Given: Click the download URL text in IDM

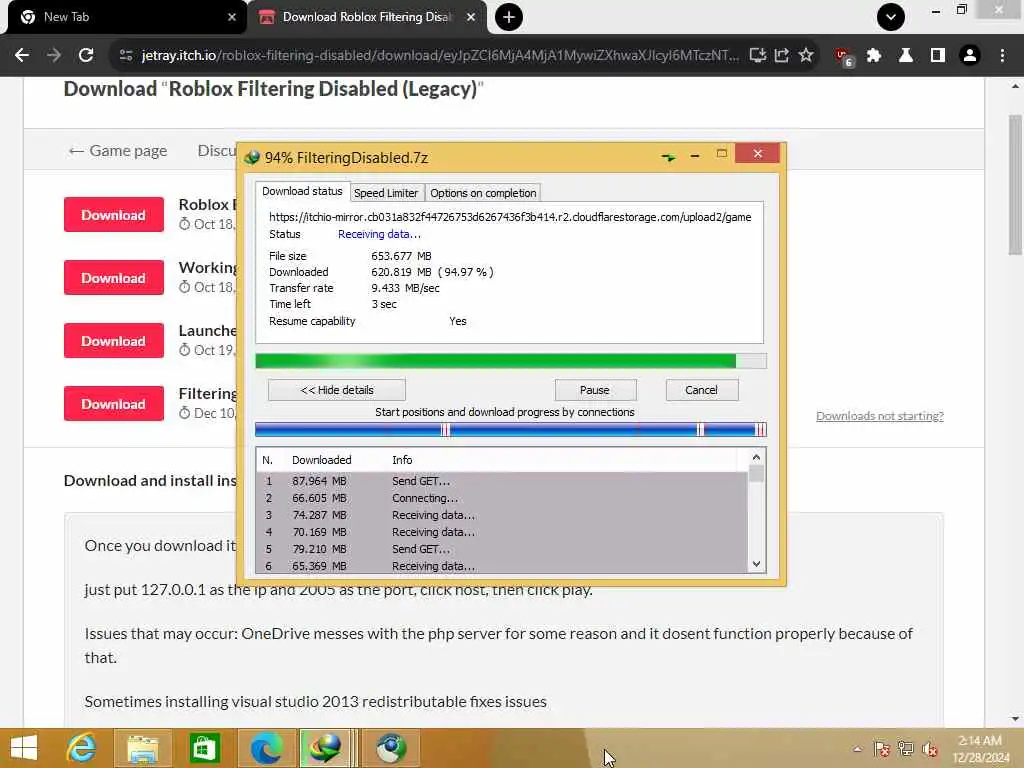Looking at the screenshot, I should 510,217.
